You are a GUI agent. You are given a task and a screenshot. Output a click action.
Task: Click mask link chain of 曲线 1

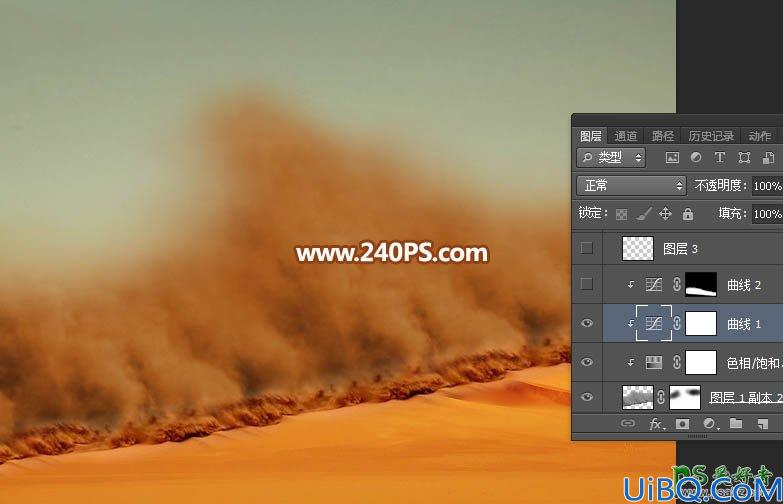pos(677,324)
